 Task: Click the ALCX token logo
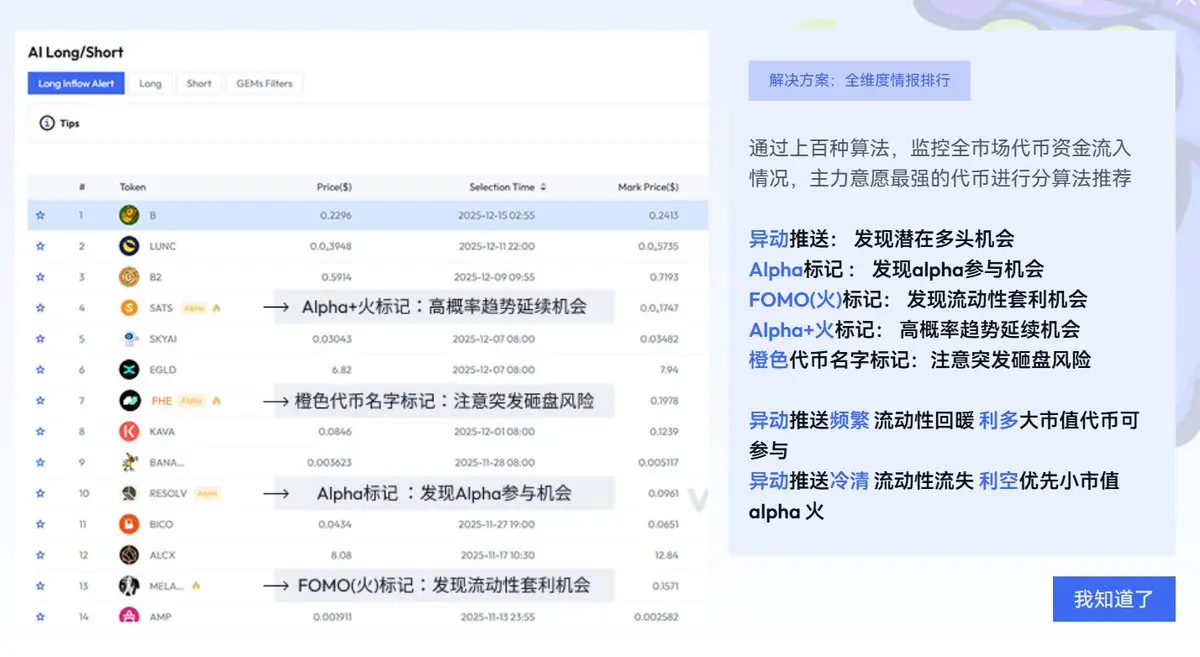pyautogui.click(x=128, y=555)
